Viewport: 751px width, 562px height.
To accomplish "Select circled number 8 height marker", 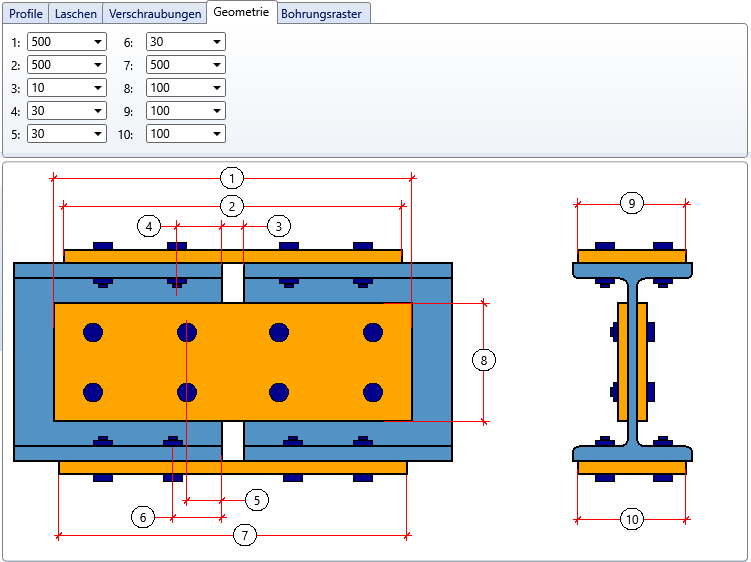I will [484, 360].
